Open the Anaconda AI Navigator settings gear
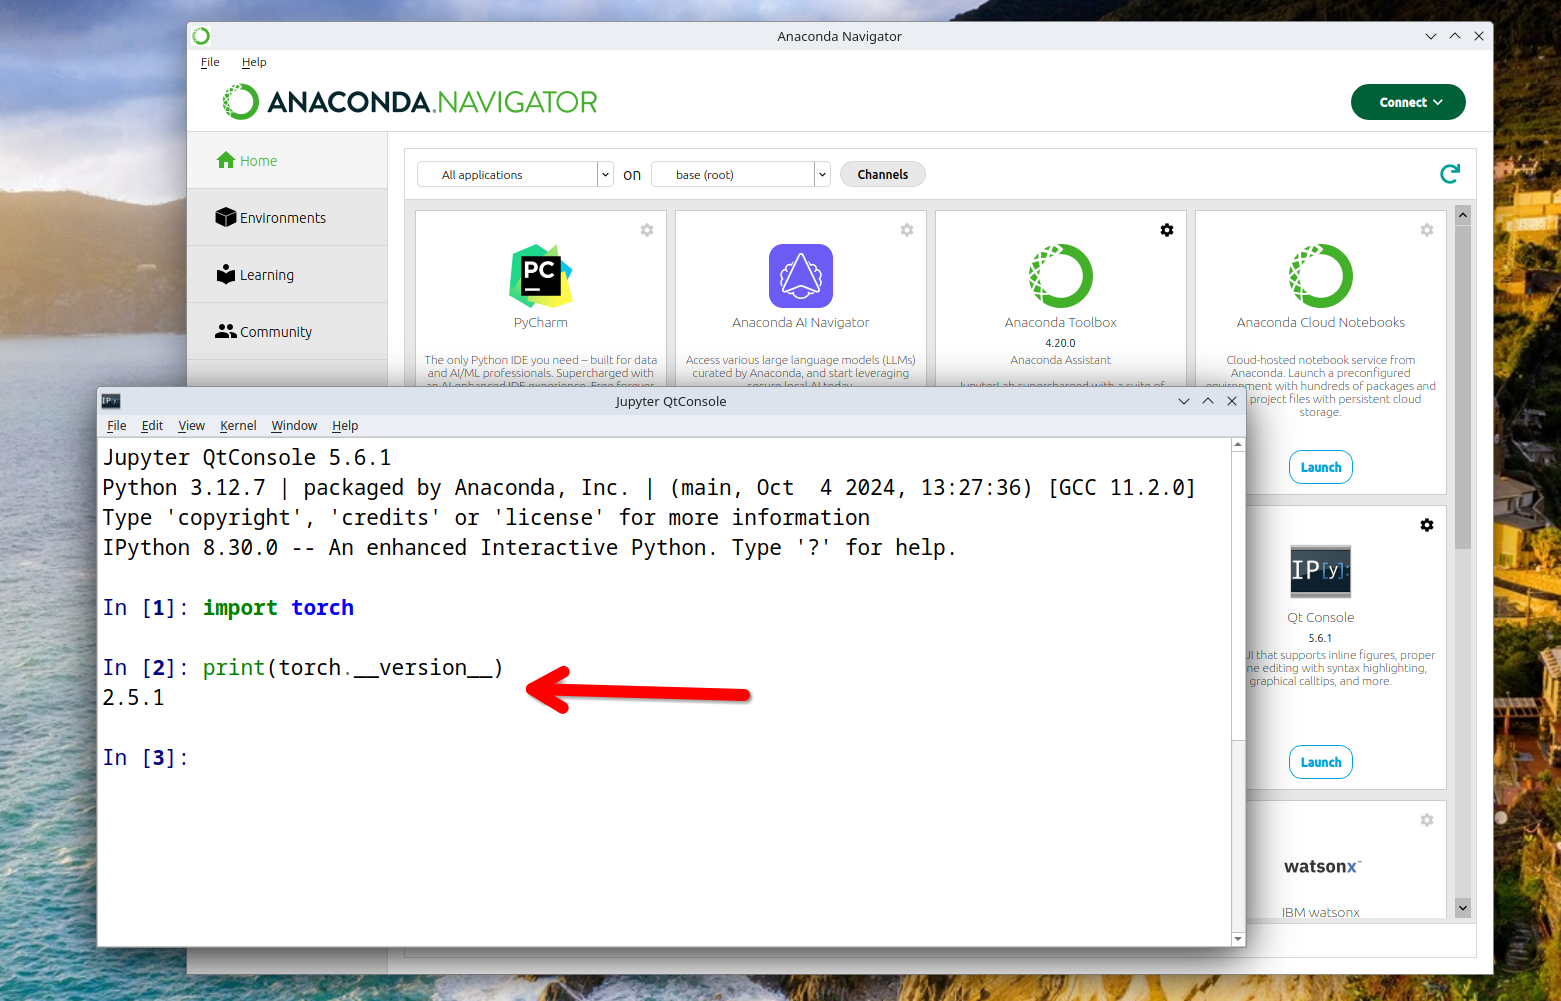 [907, 230]
